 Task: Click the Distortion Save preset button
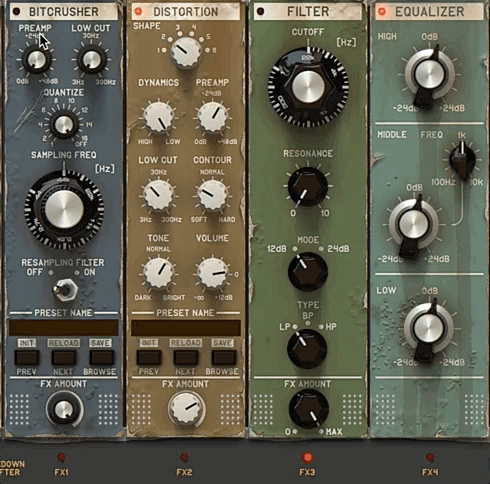(223, 358)
